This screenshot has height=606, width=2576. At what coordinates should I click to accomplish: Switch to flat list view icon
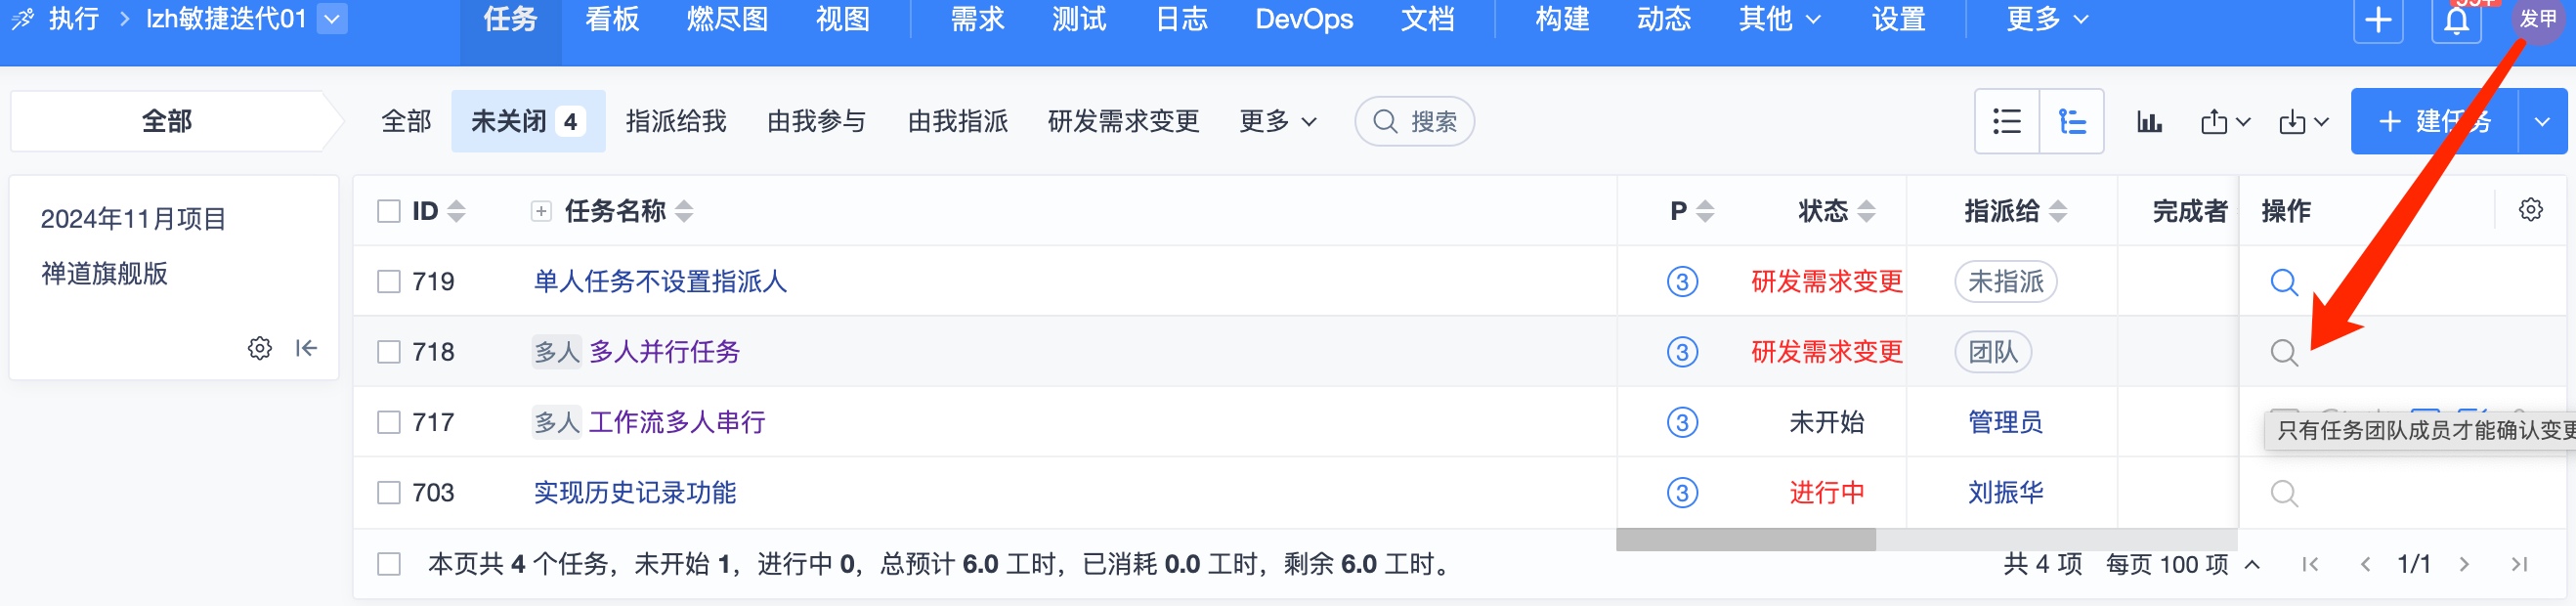2007,121
